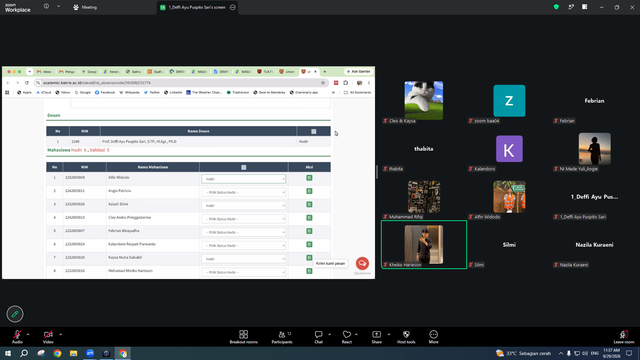The height and width of the screenshot is (360, 640).
Task: Expand the Chat options arrow
Action: [x=329, y=334]
